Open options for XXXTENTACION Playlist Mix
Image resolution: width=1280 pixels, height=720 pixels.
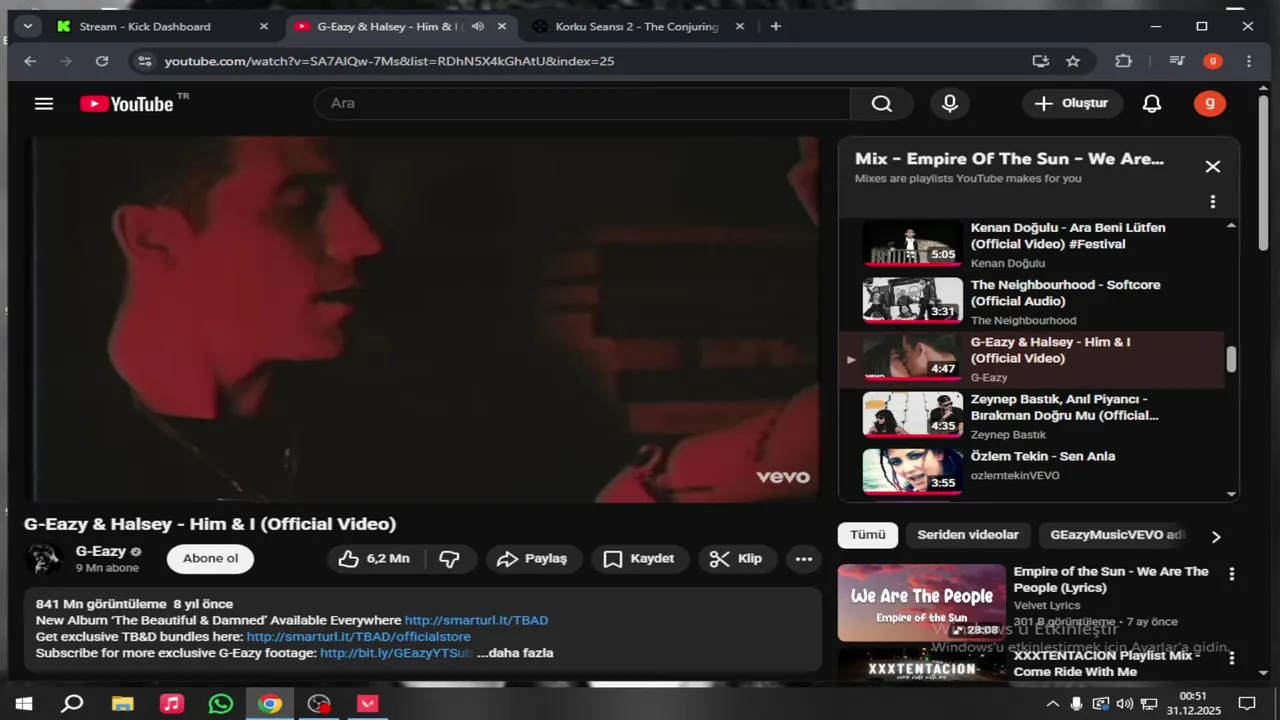click(x=1232, y=658)
